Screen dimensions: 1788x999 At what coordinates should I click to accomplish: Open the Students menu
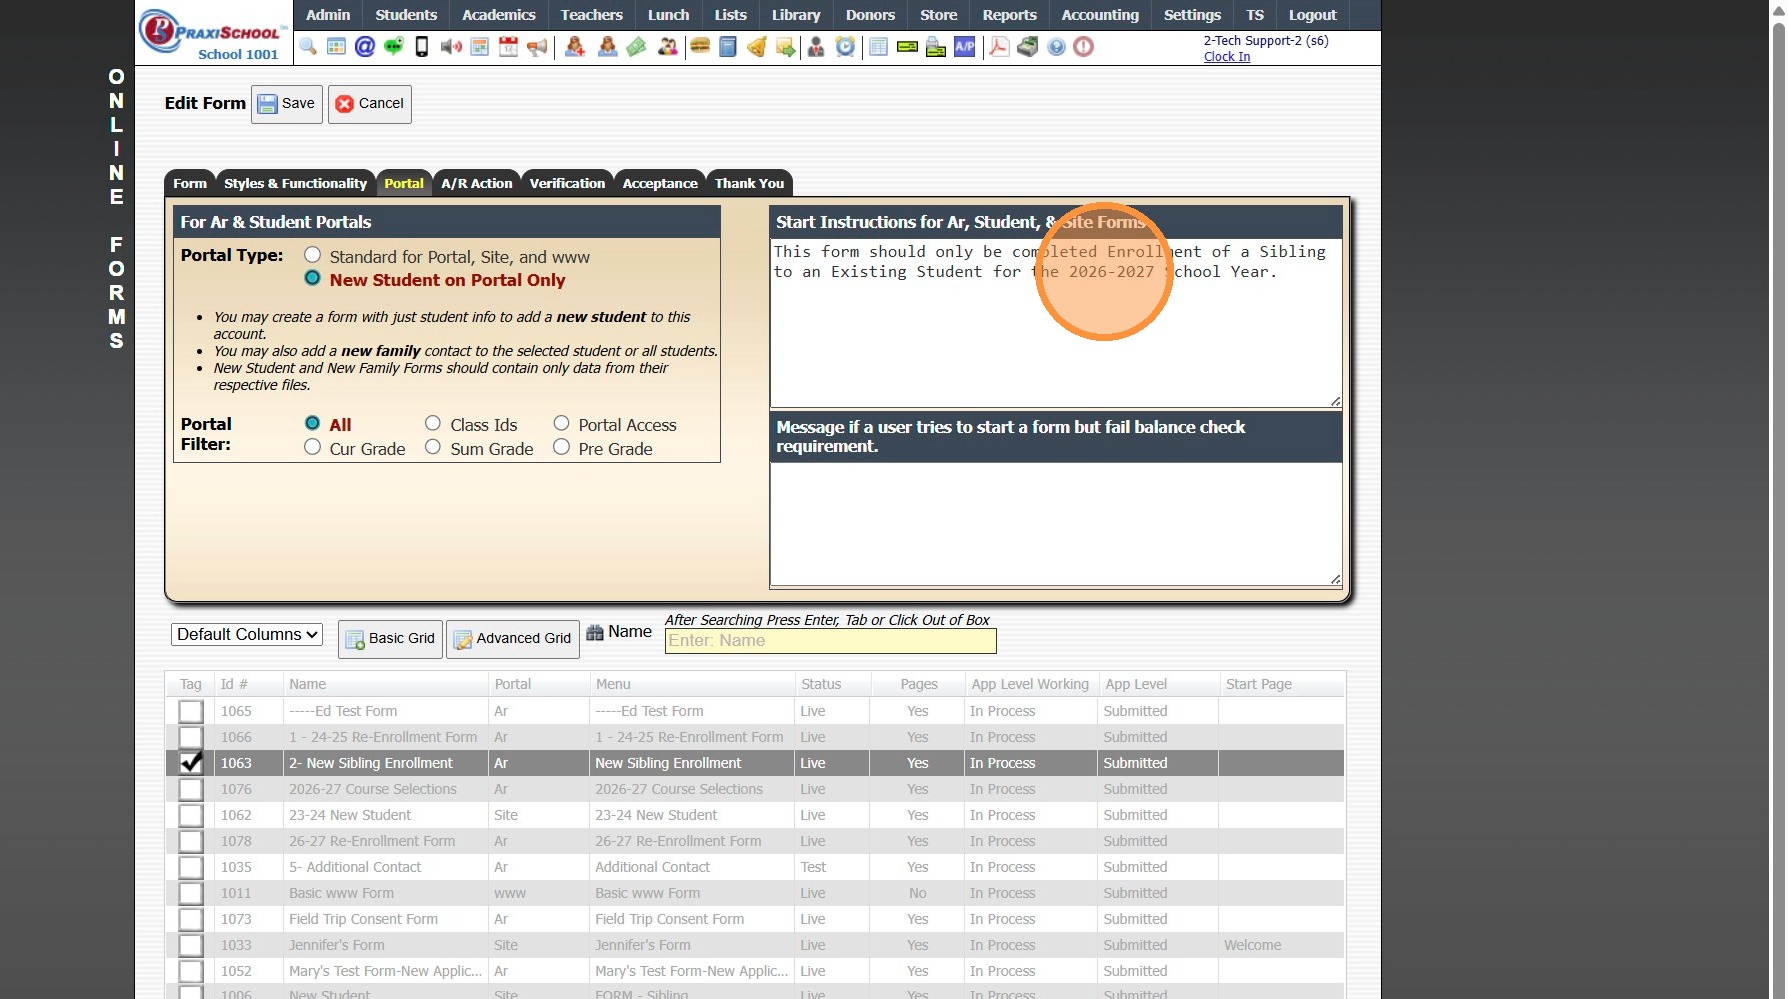(x=406, y=15)
